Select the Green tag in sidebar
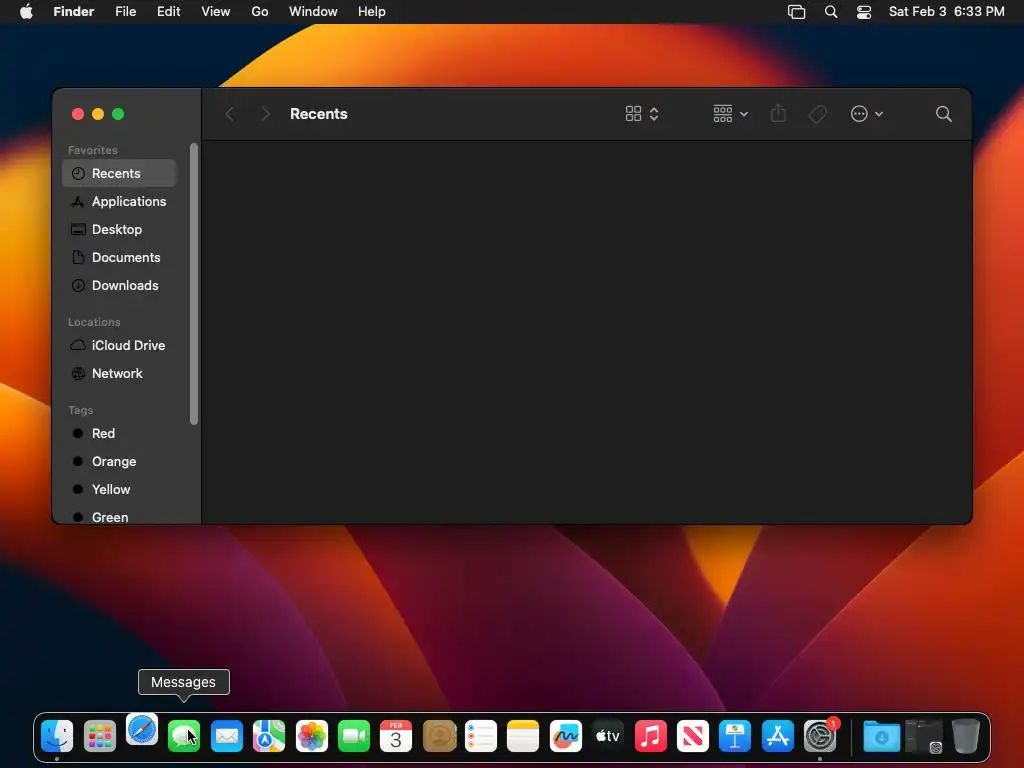 coord(119,517)
